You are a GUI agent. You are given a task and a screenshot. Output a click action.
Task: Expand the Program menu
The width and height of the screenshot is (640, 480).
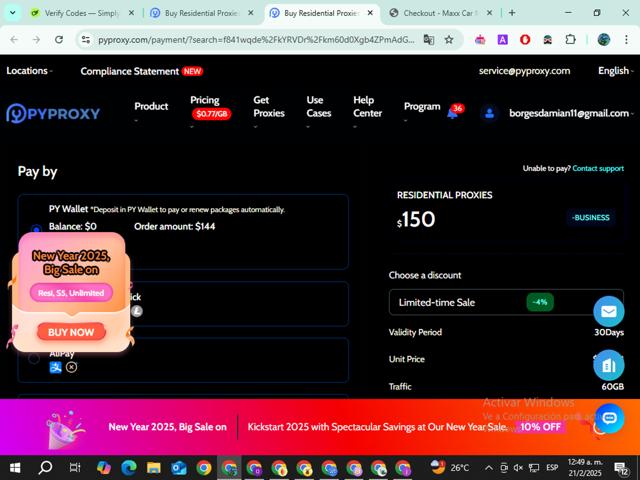point(422,107)
